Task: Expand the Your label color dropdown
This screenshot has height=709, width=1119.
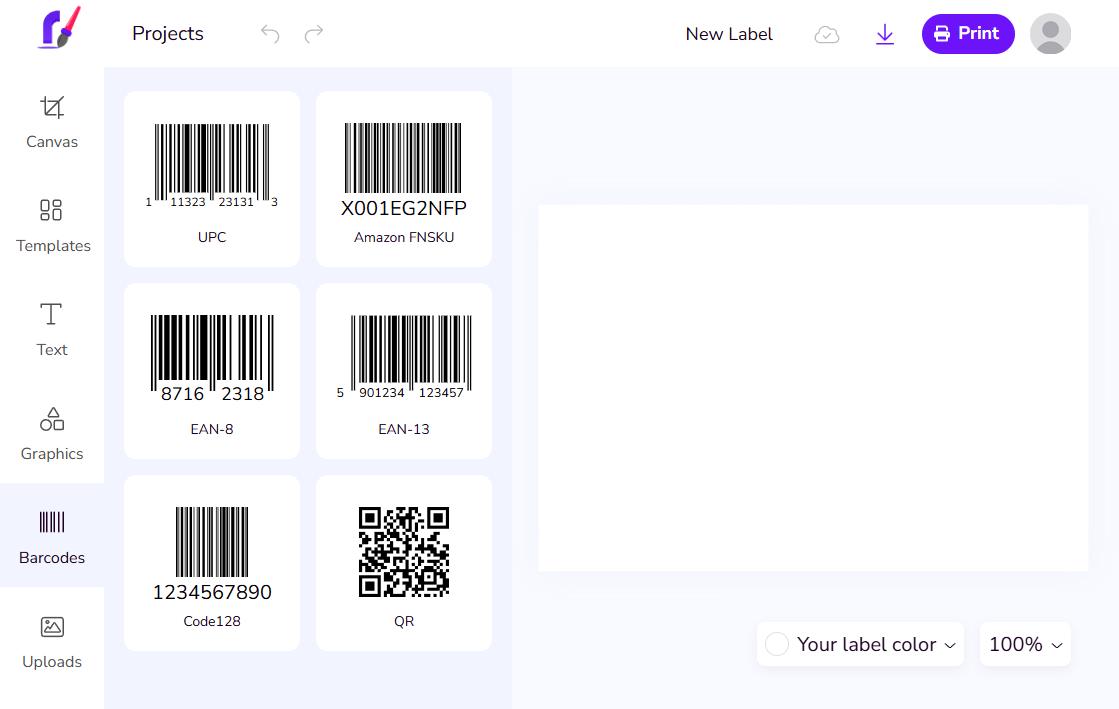Action: 861,645
